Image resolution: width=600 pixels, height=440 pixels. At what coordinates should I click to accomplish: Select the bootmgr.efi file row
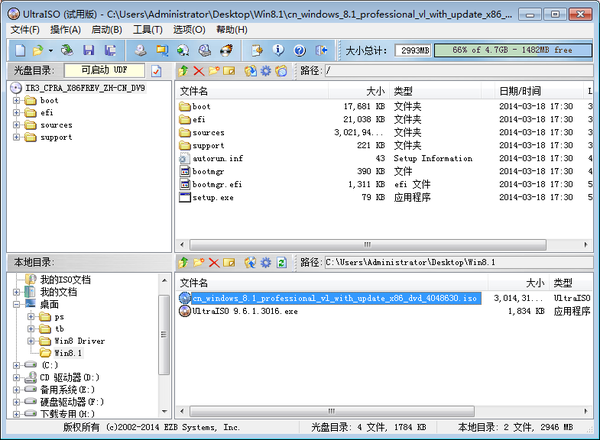[x=385, y=184]
